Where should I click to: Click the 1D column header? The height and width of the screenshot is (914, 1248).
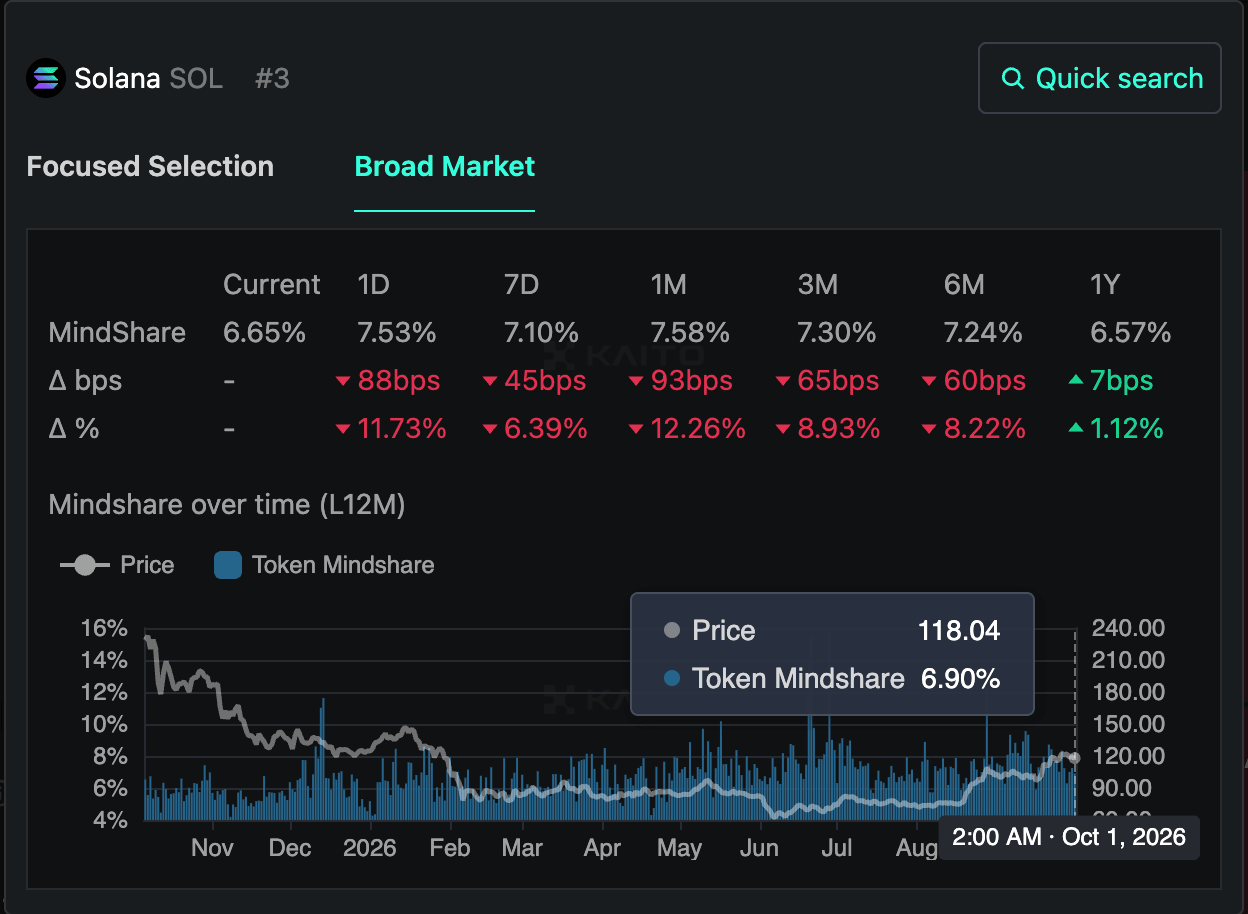(x=373, y=285)
